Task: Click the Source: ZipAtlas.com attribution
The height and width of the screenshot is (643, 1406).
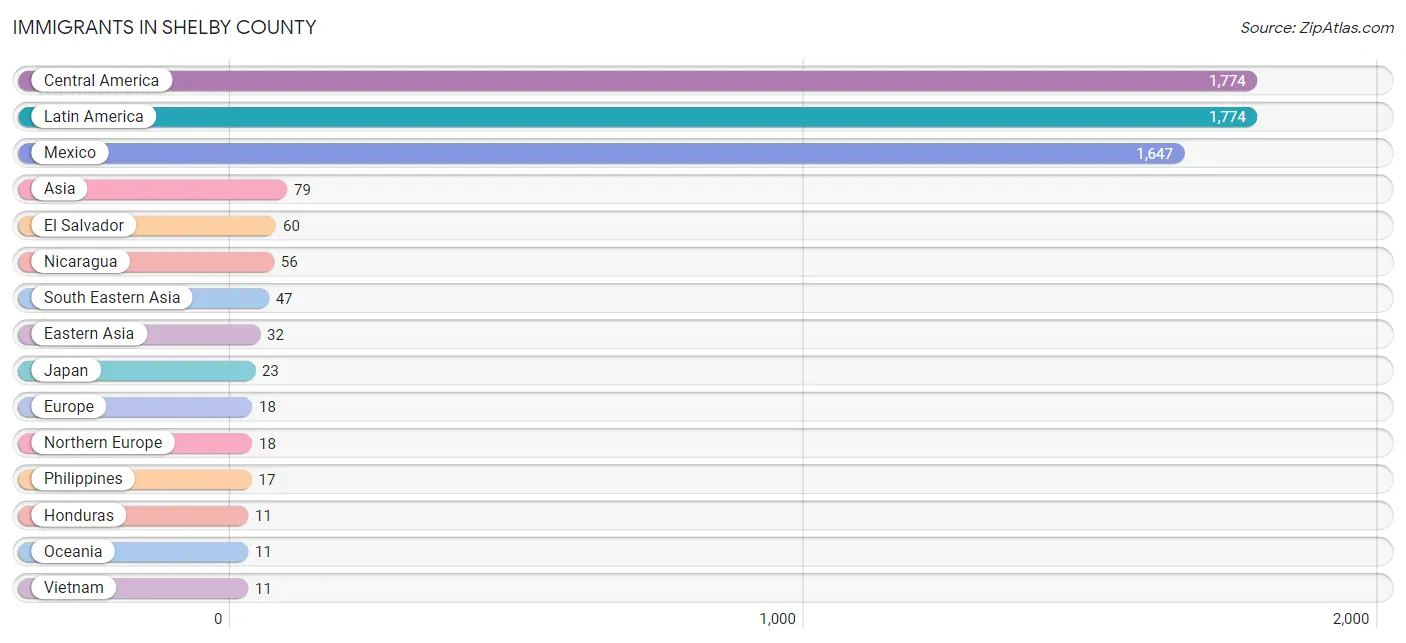Action: [x=1317, y=28]
